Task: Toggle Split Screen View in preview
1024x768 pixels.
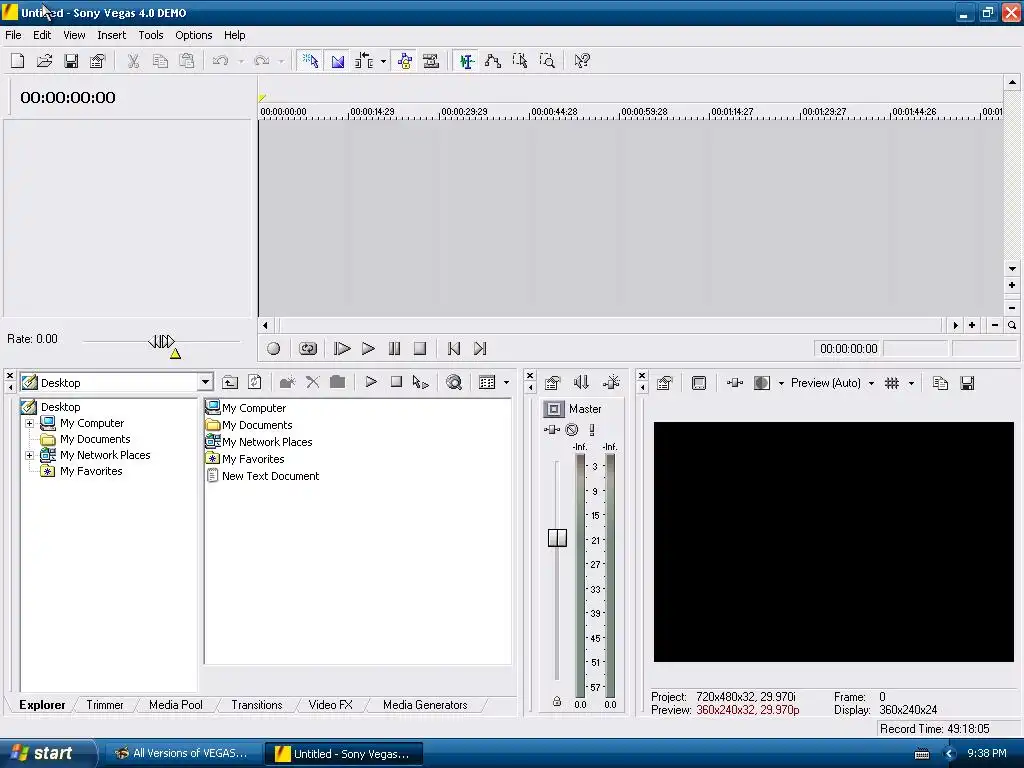Action: pos(761,383)
